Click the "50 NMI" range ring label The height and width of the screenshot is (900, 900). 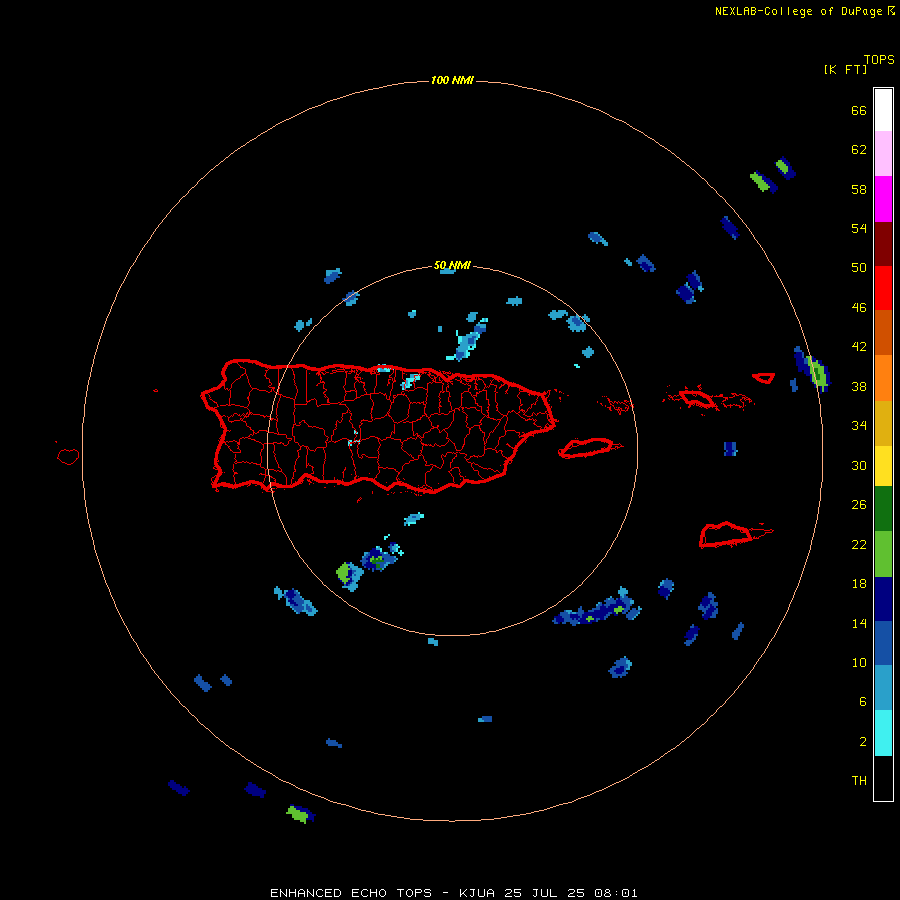pos(452,265)
